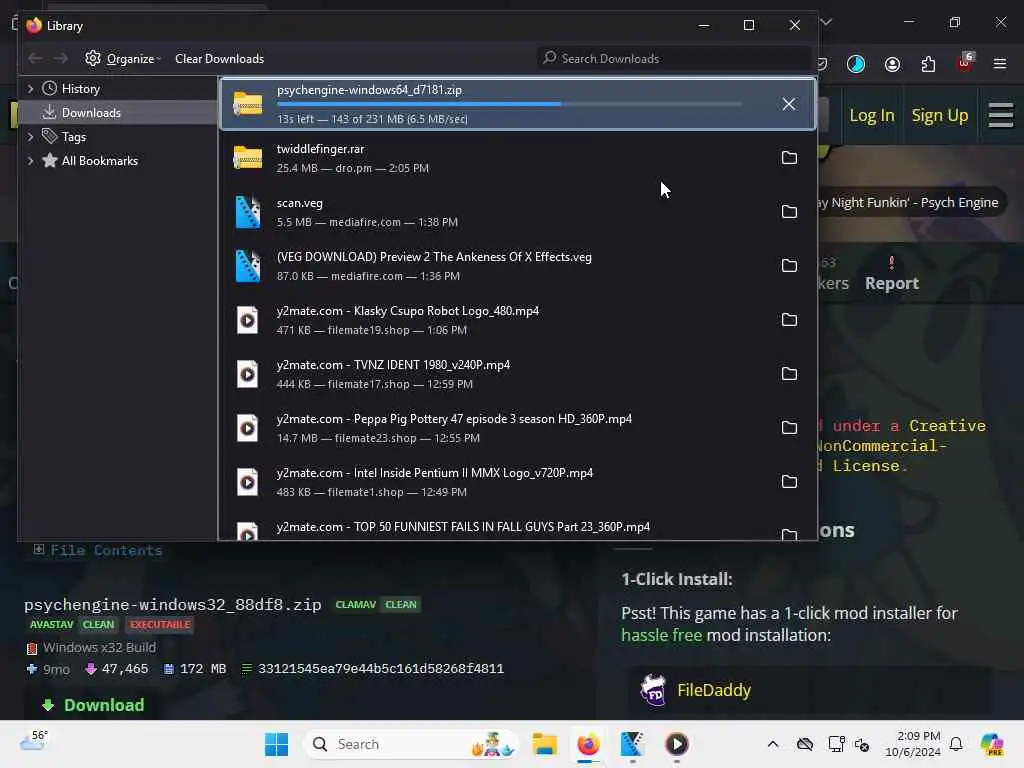
Task: Select Downloads in Library sidebar
Action: tap(91, 112)
